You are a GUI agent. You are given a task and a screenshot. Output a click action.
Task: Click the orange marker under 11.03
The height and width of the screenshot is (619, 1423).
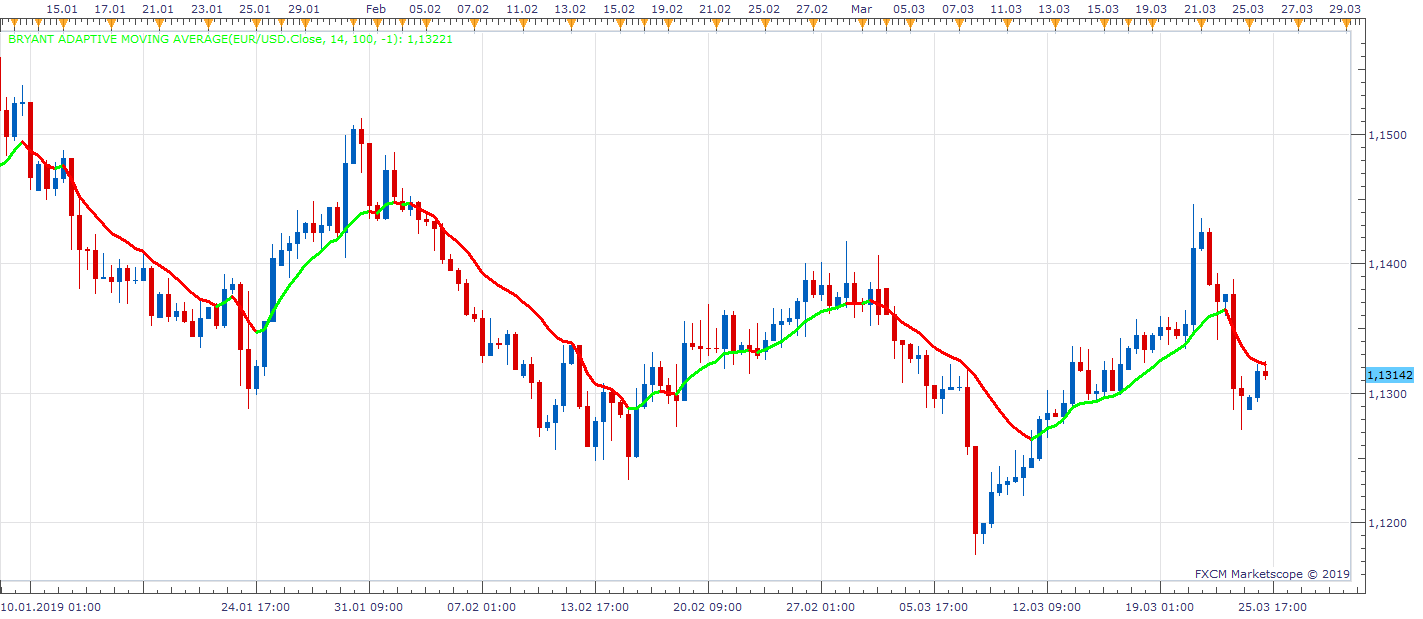[x=1006, y=23]
